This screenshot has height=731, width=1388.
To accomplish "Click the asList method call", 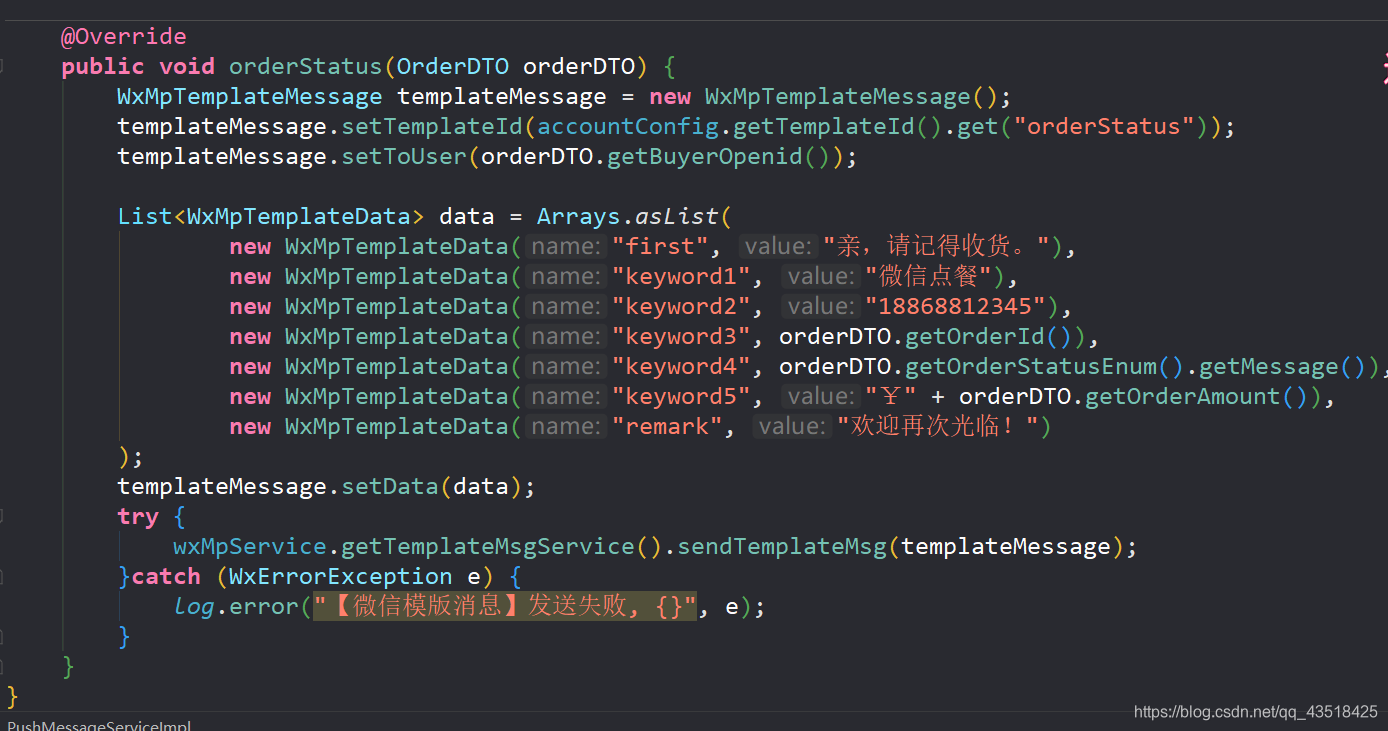I will coord(677,217).
